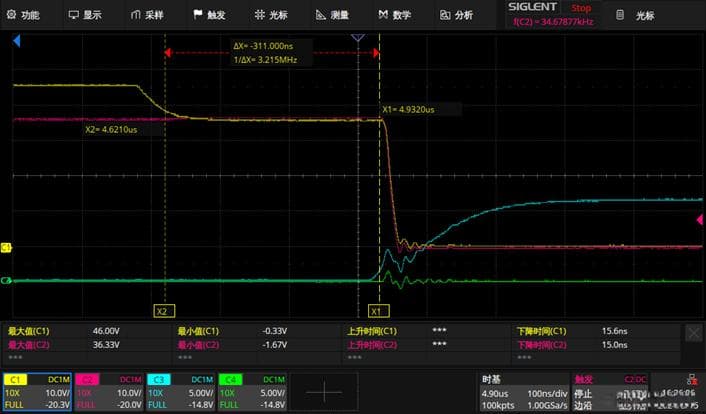Click the 100ns/div timebase value
The height and width of the screenshot is (414, 706).
pos(547,393)
